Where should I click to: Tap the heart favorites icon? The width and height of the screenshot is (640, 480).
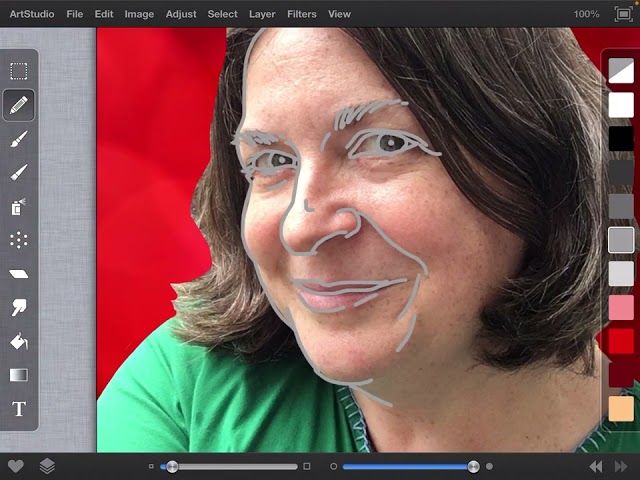[x=16, y=466]
